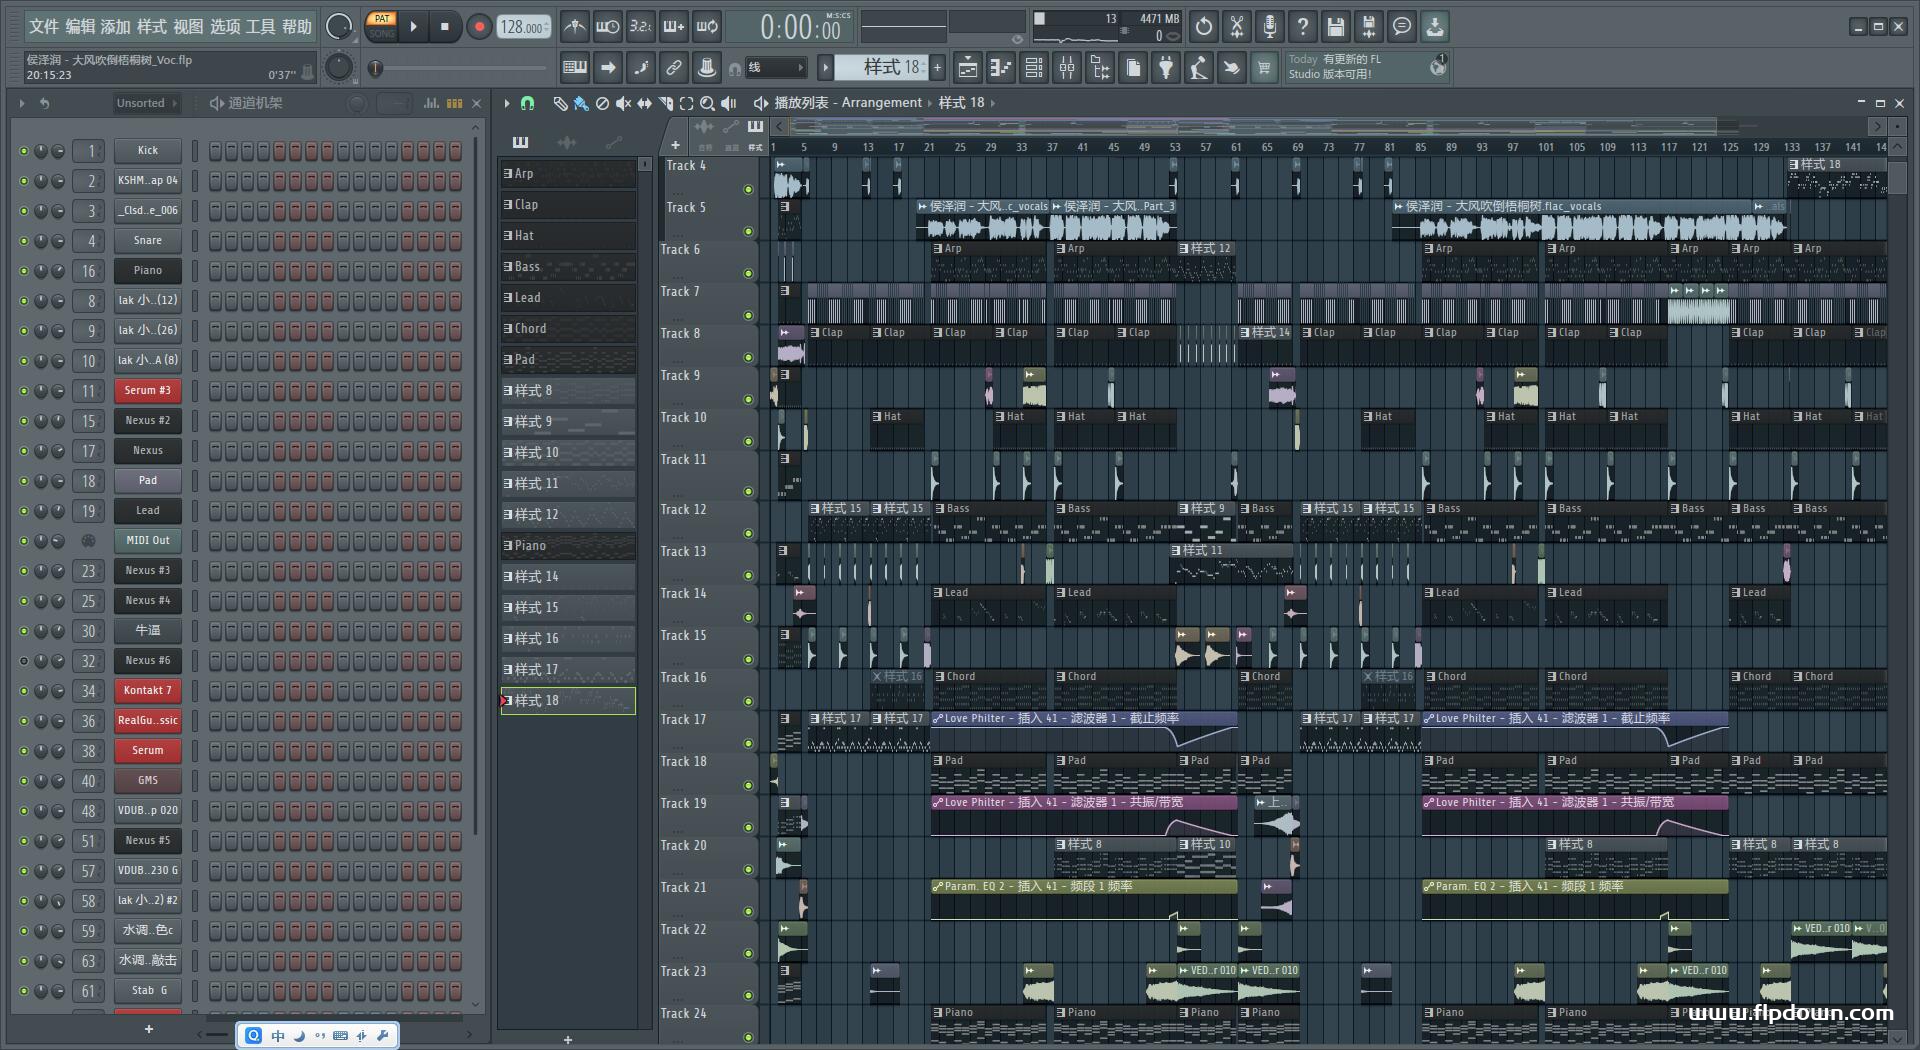Toggle the countdown before recording button

click(641, 27)
